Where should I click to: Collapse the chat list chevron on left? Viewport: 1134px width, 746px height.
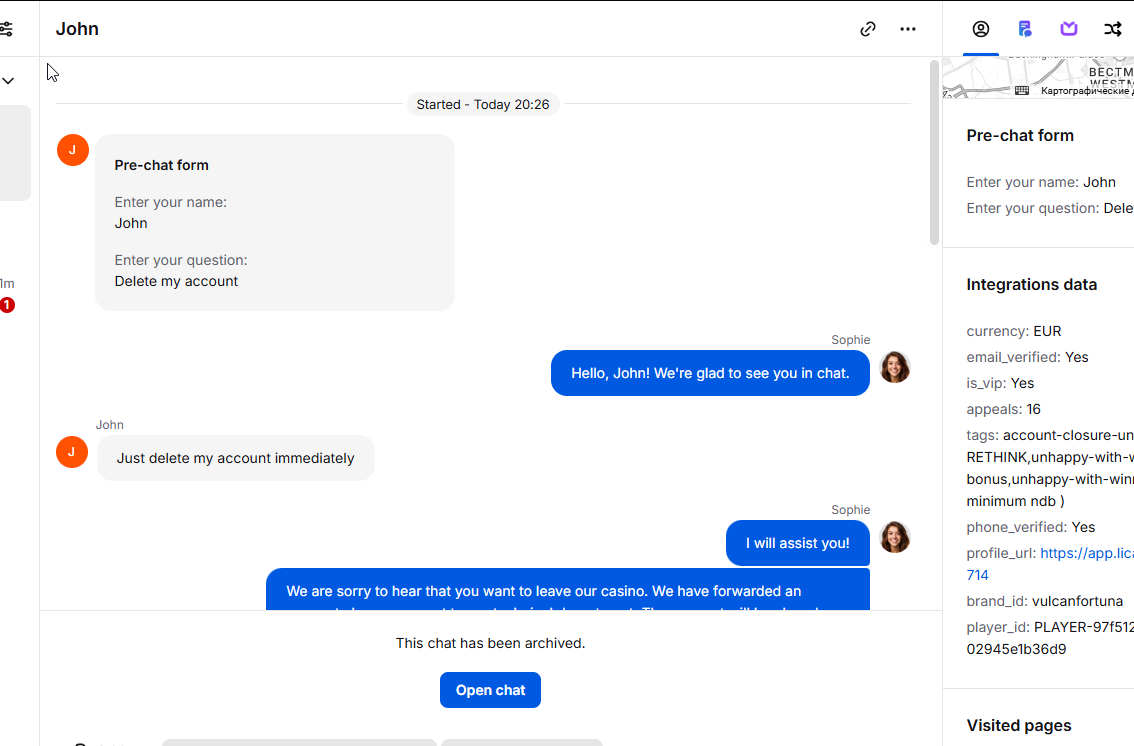8,81
